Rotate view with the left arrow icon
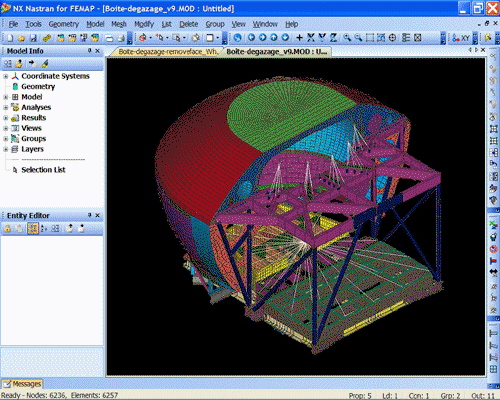 251,38
